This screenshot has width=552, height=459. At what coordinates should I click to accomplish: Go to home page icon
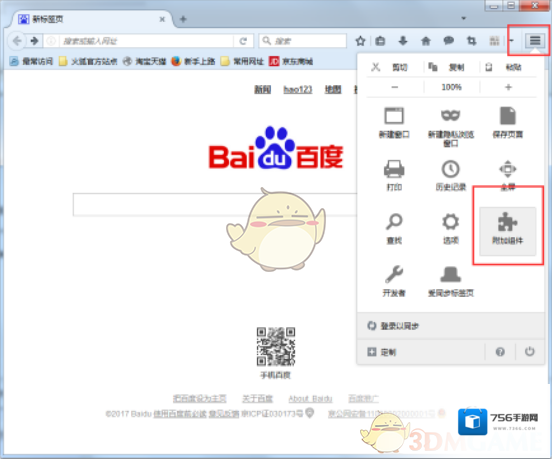point(426,41)
